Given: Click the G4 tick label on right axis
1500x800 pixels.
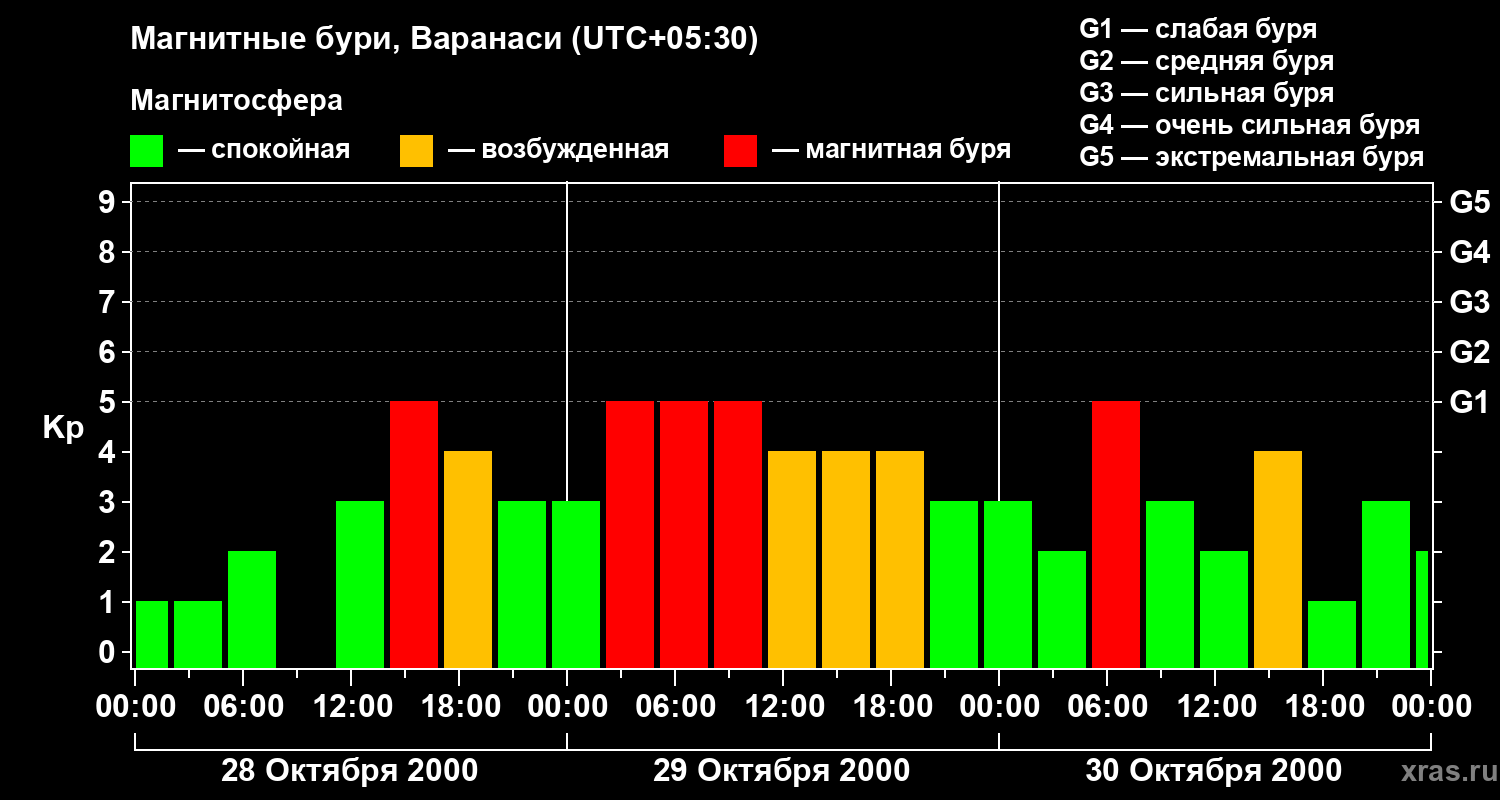Looking at the screenshot, I should click(1469, 252).
